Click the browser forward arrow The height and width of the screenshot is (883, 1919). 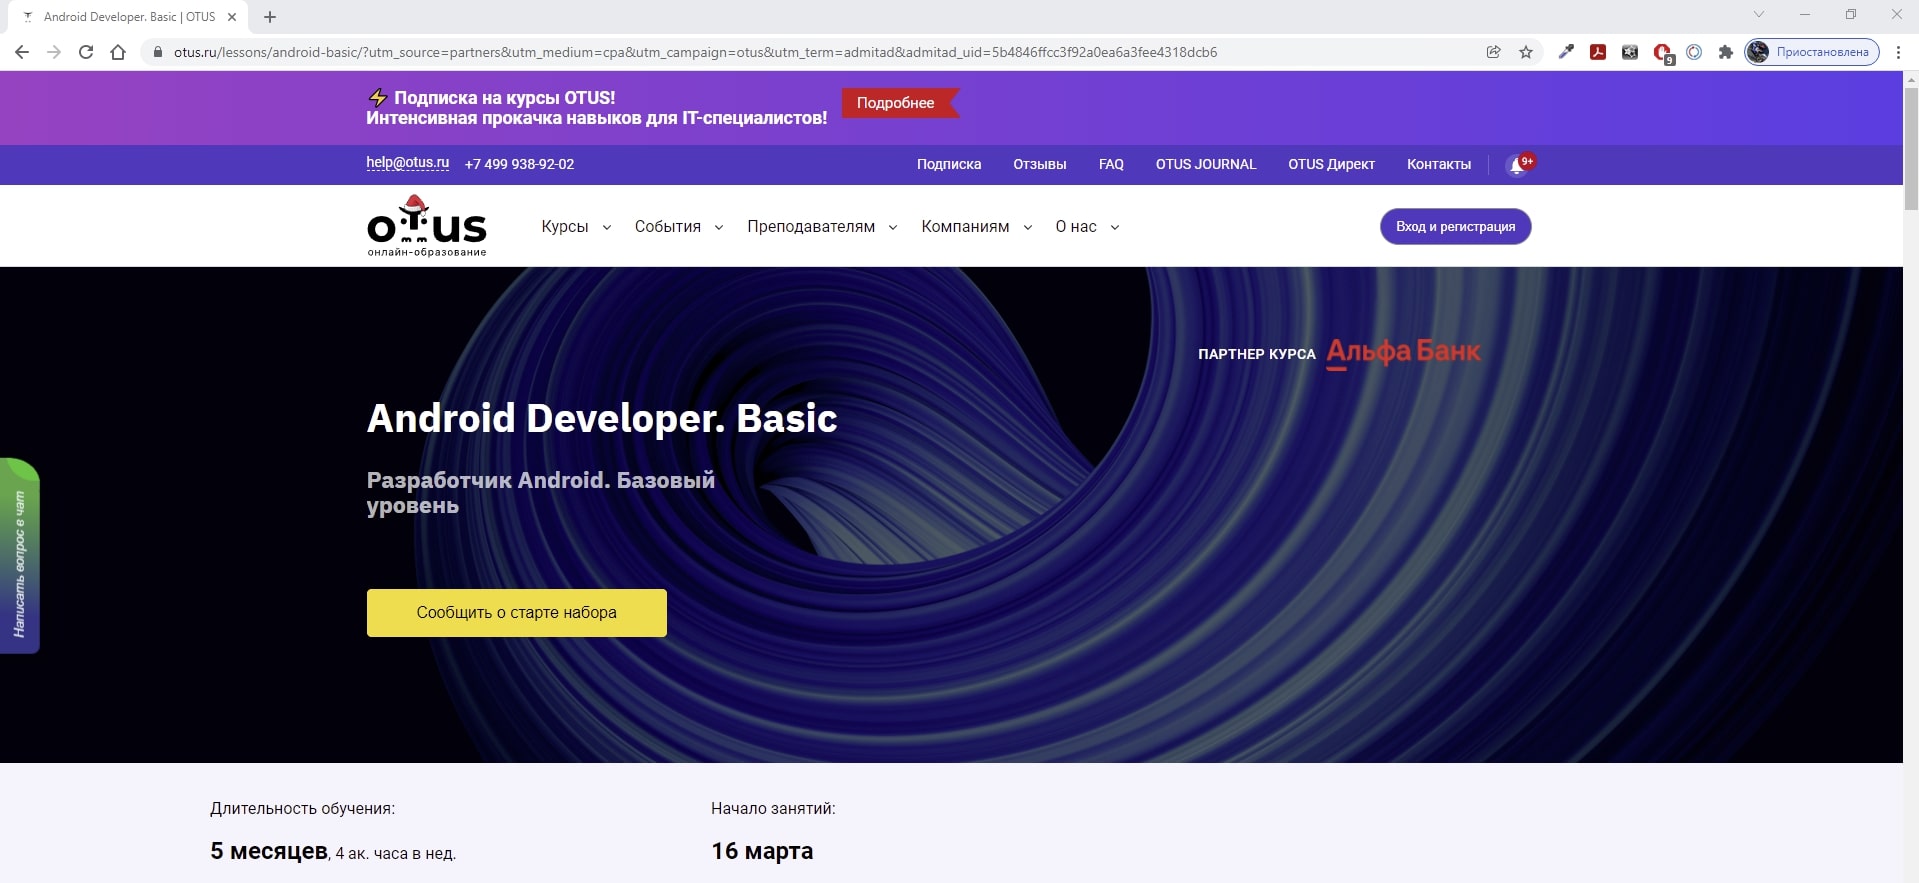point(54,52)
